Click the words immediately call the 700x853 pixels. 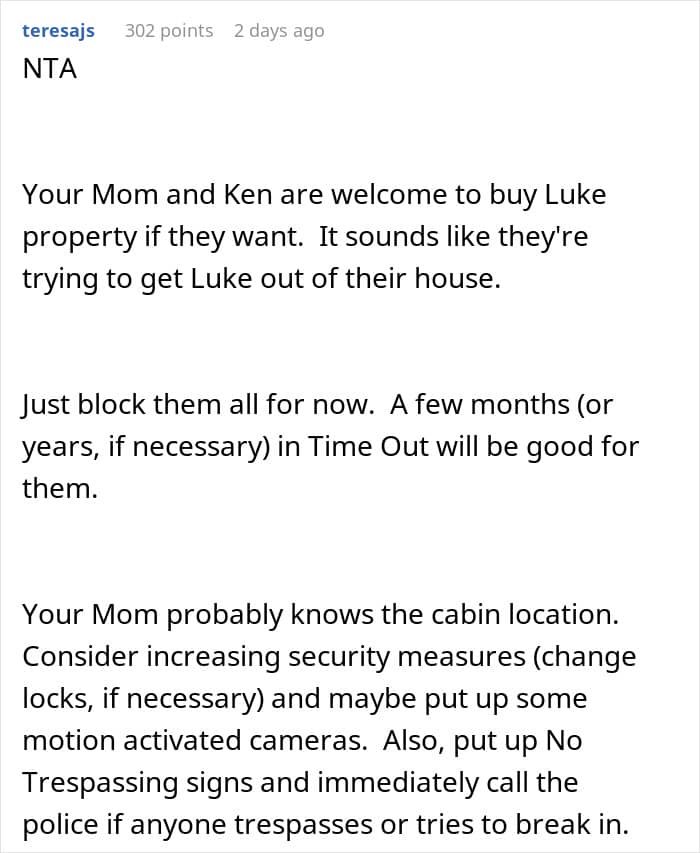pos(447,782)
